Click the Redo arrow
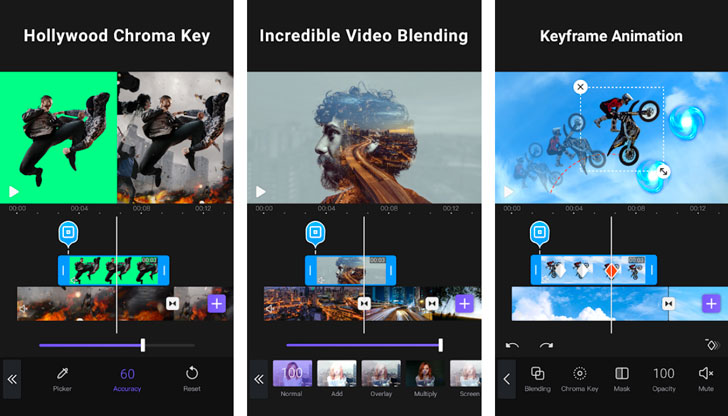This screenshot has width=728, height=416. (546, 345)
